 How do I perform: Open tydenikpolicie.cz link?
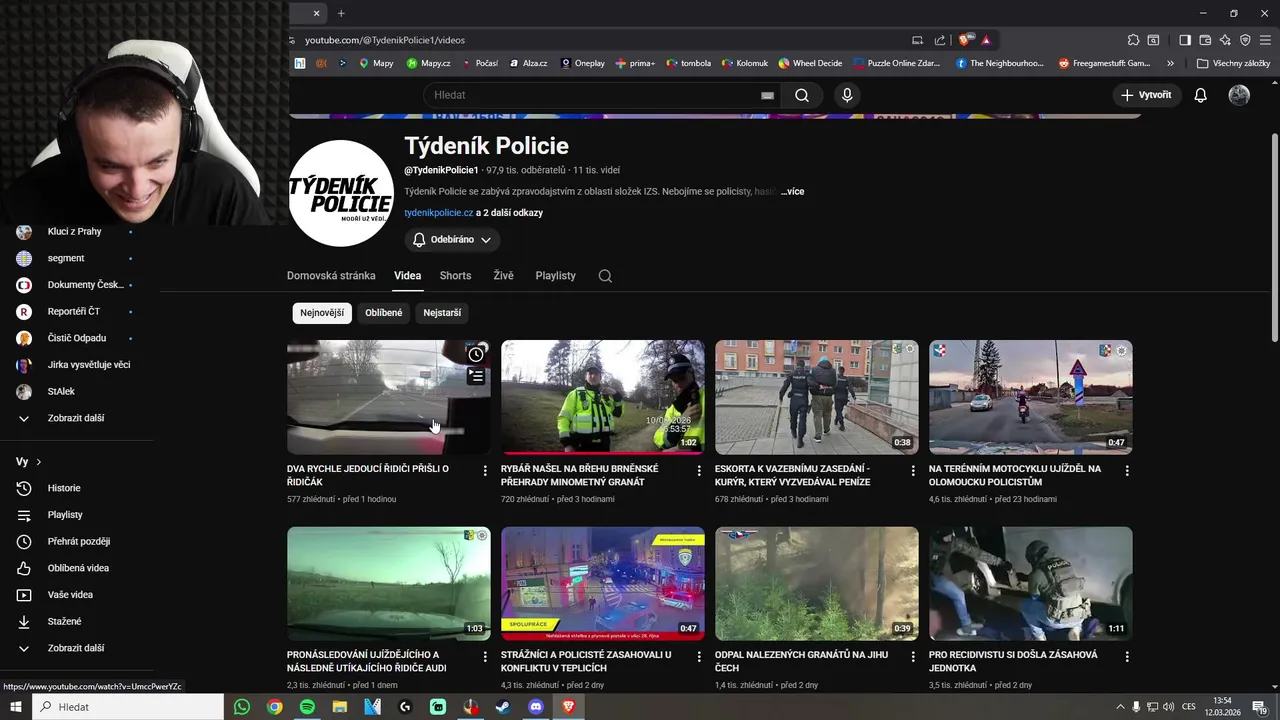439,213
